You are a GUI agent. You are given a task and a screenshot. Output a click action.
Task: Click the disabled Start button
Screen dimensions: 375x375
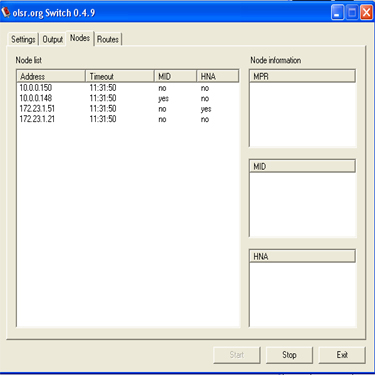[237, 355]
